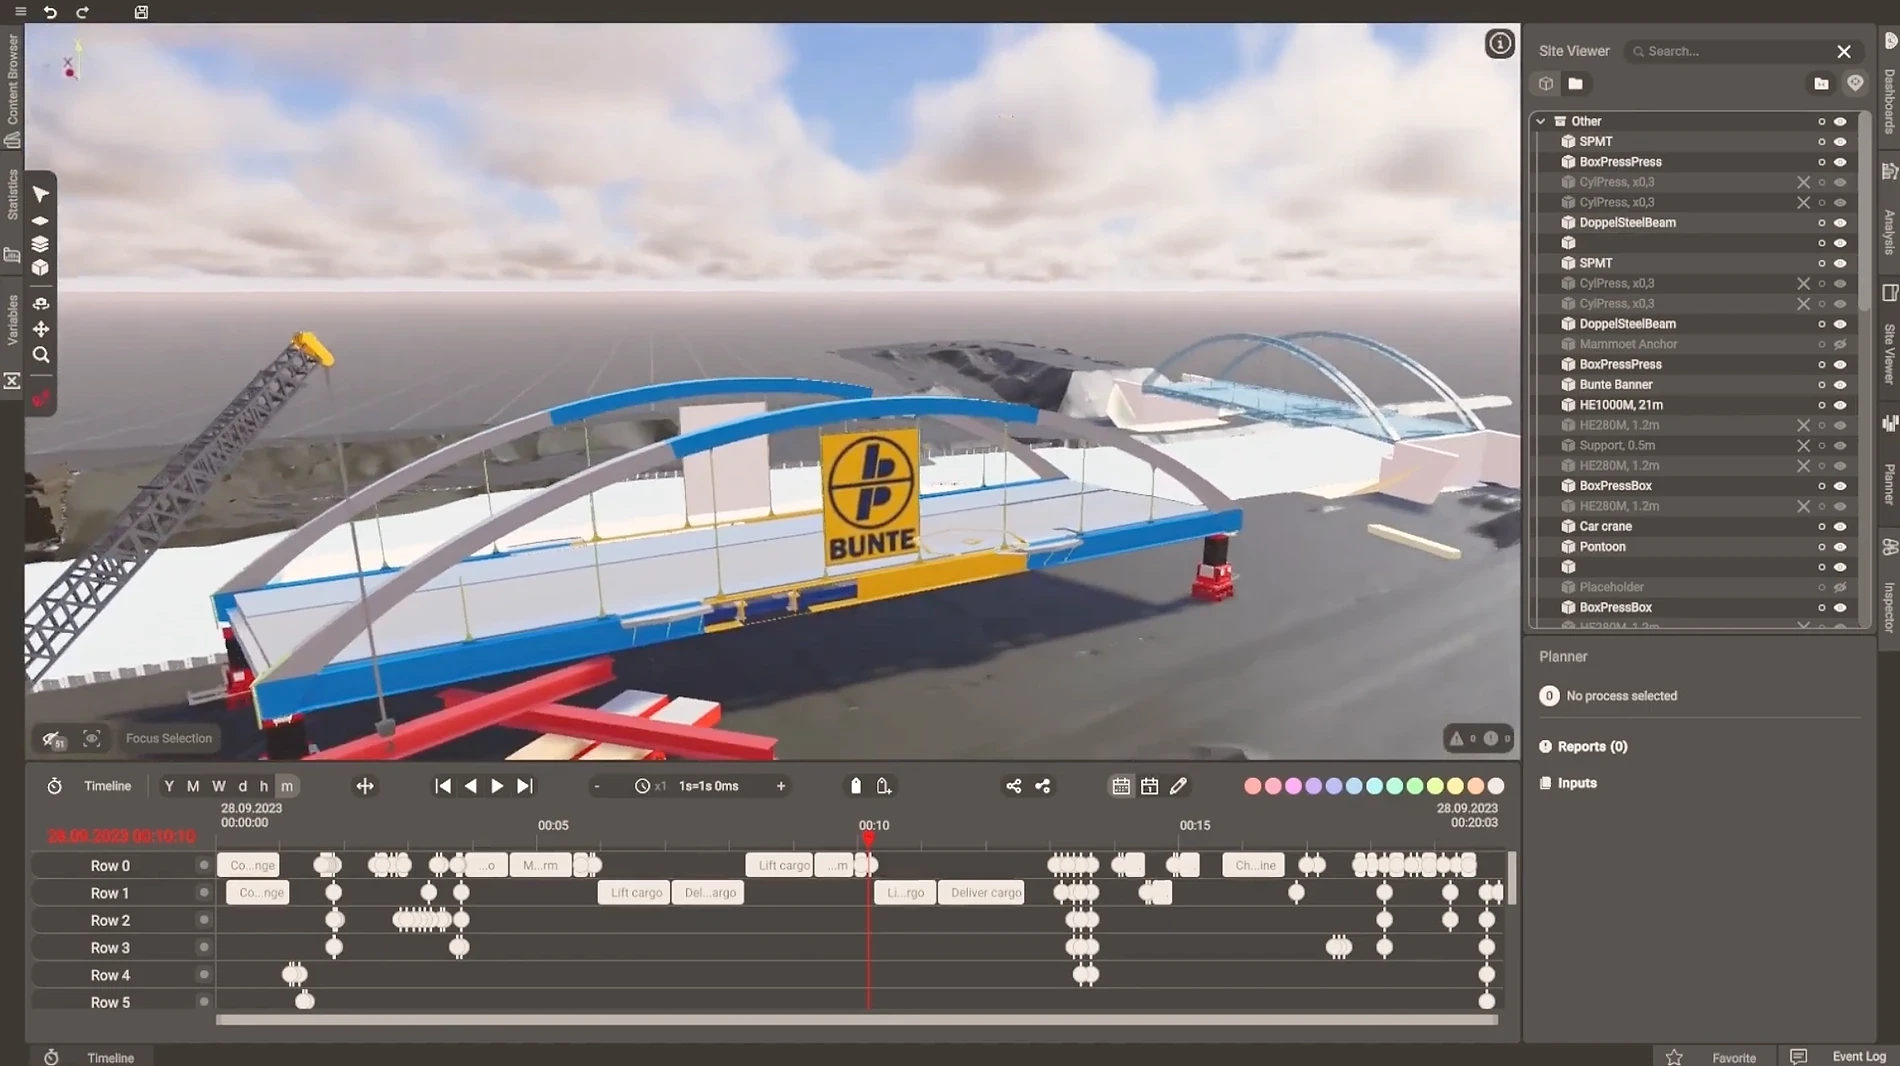Viewport: 1900px width, 1066px height.
Task: Click the Favorite star button
Action: [1674, 1057]
